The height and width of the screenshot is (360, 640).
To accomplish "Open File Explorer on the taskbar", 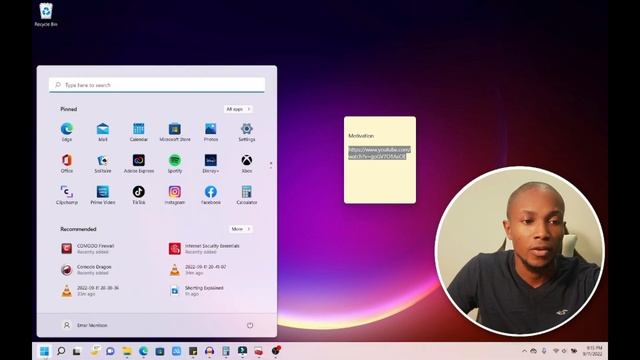I will [x=127, y=351].
